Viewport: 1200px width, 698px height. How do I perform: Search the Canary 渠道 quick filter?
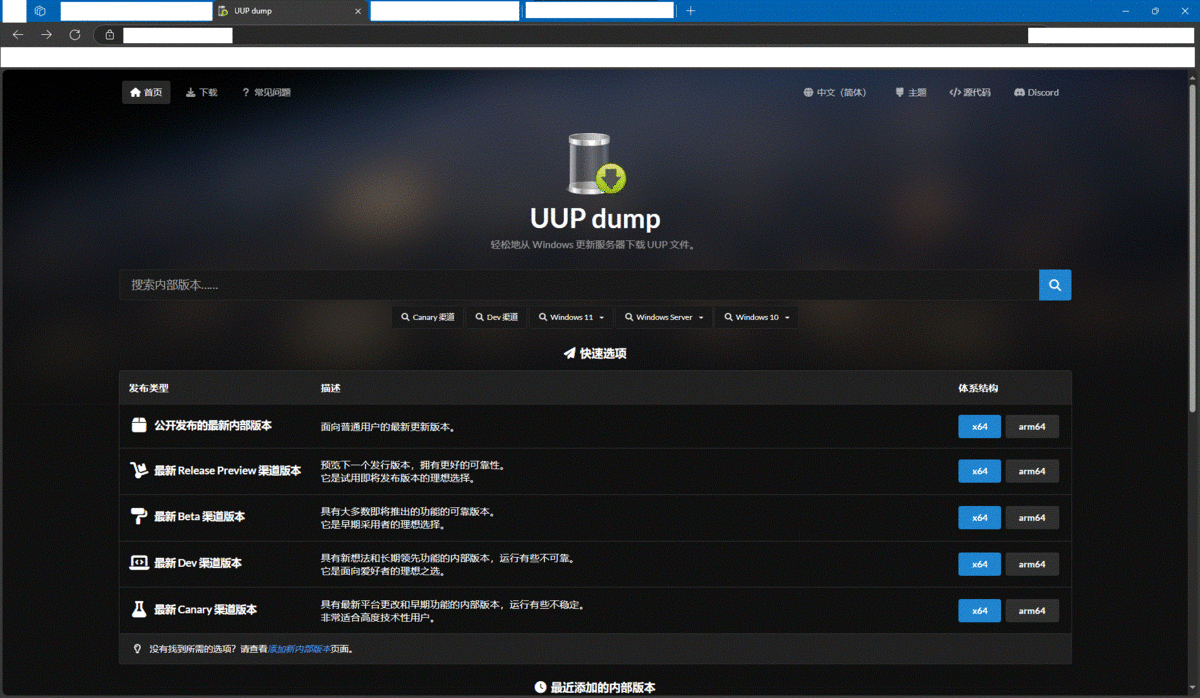[428, 317]
